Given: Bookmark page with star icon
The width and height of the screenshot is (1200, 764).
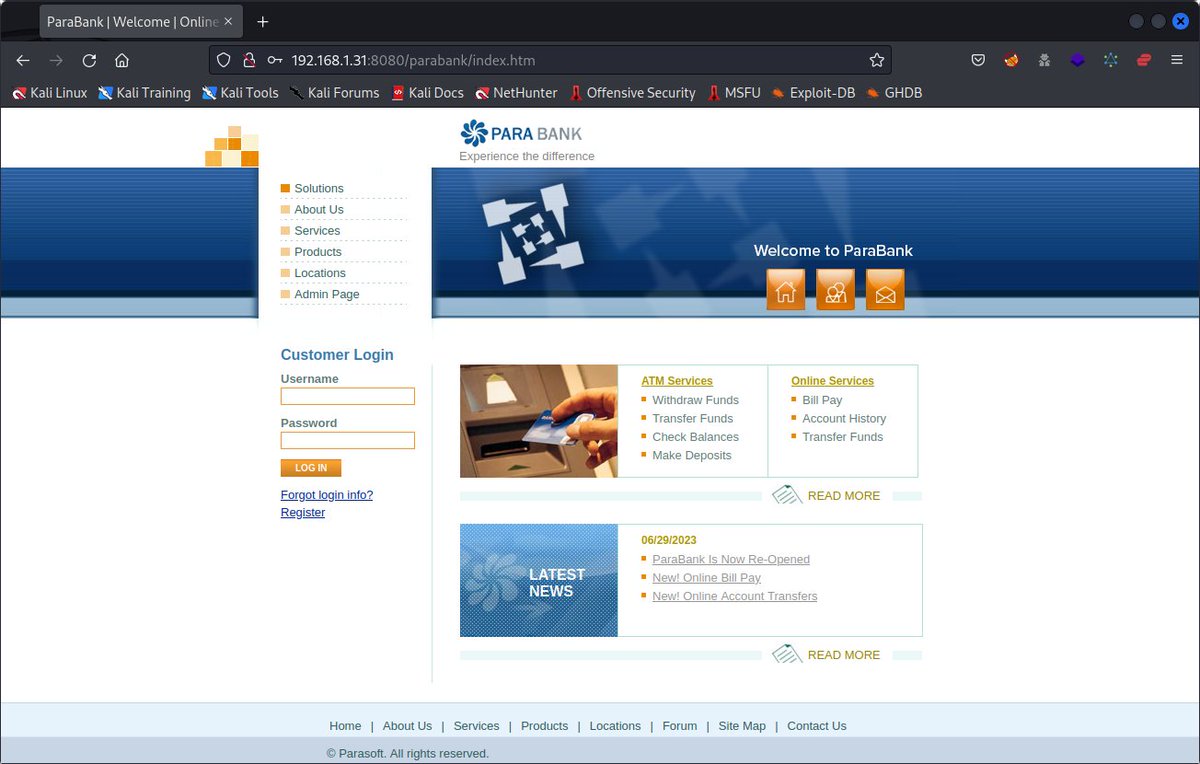Looking at the screenshot, I should [877, 60].
